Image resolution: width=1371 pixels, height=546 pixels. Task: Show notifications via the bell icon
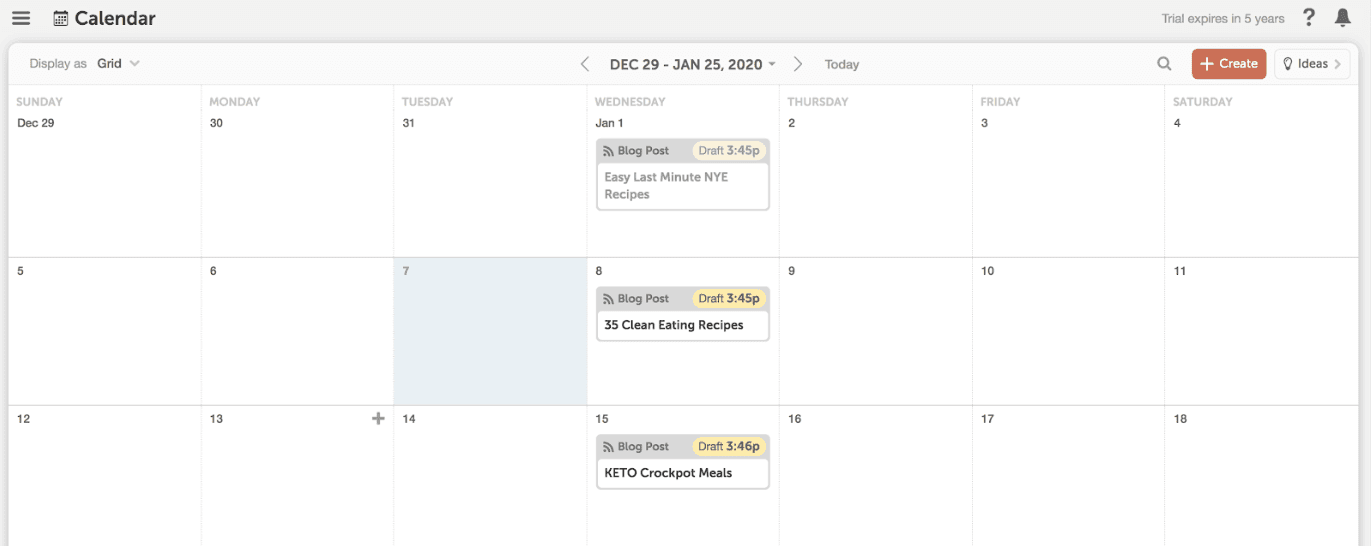pos(1343,18)
